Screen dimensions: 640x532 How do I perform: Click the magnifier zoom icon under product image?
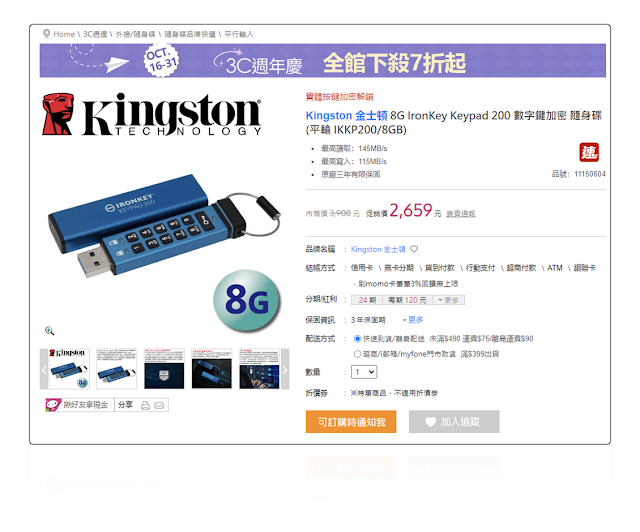pyautogui.click(x=49, y=331)
